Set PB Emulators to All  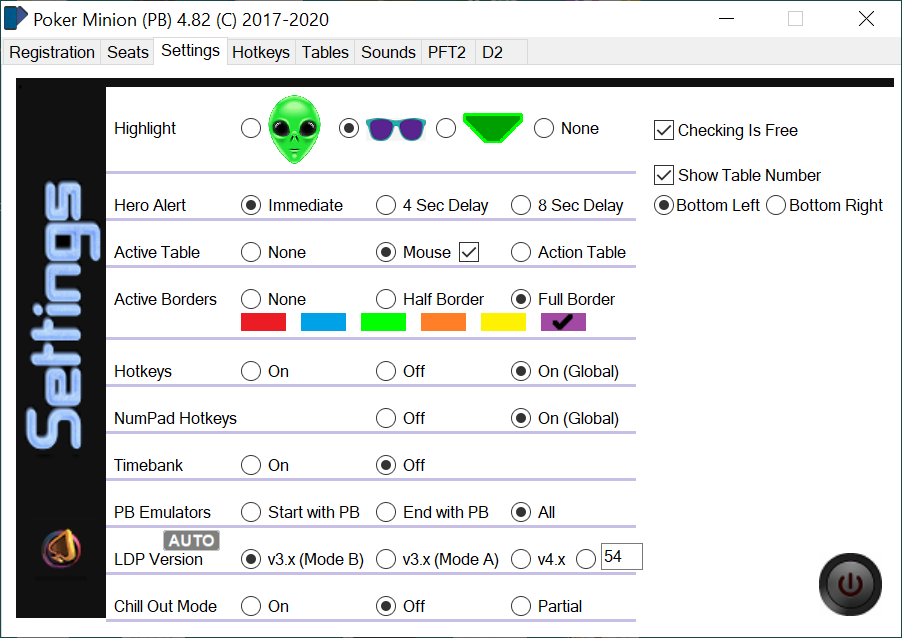[521, 512]
